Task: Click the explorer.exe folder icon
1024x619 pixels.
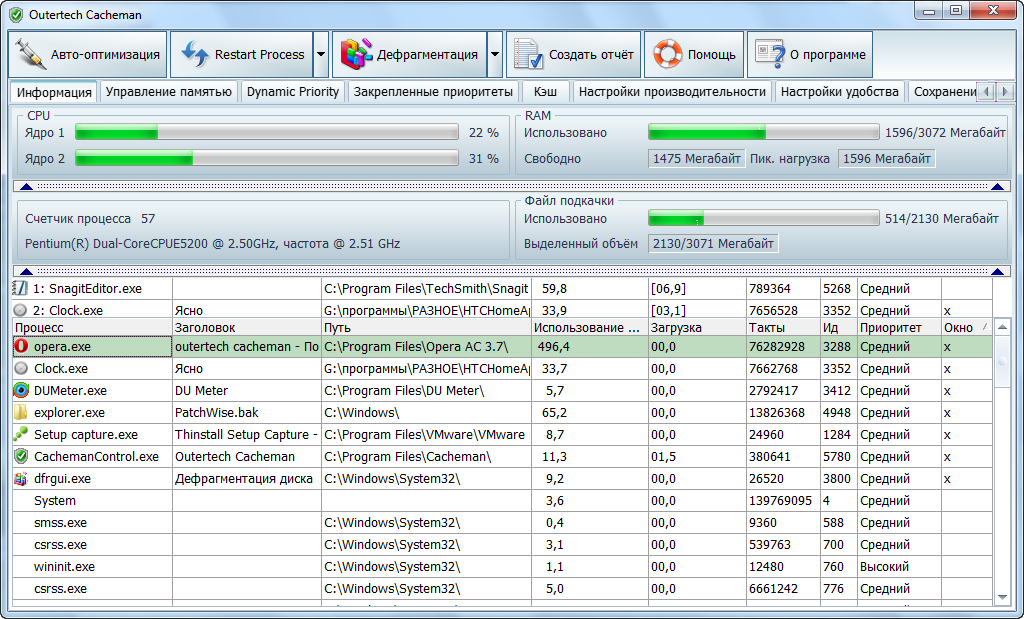Action: point(21,412)
